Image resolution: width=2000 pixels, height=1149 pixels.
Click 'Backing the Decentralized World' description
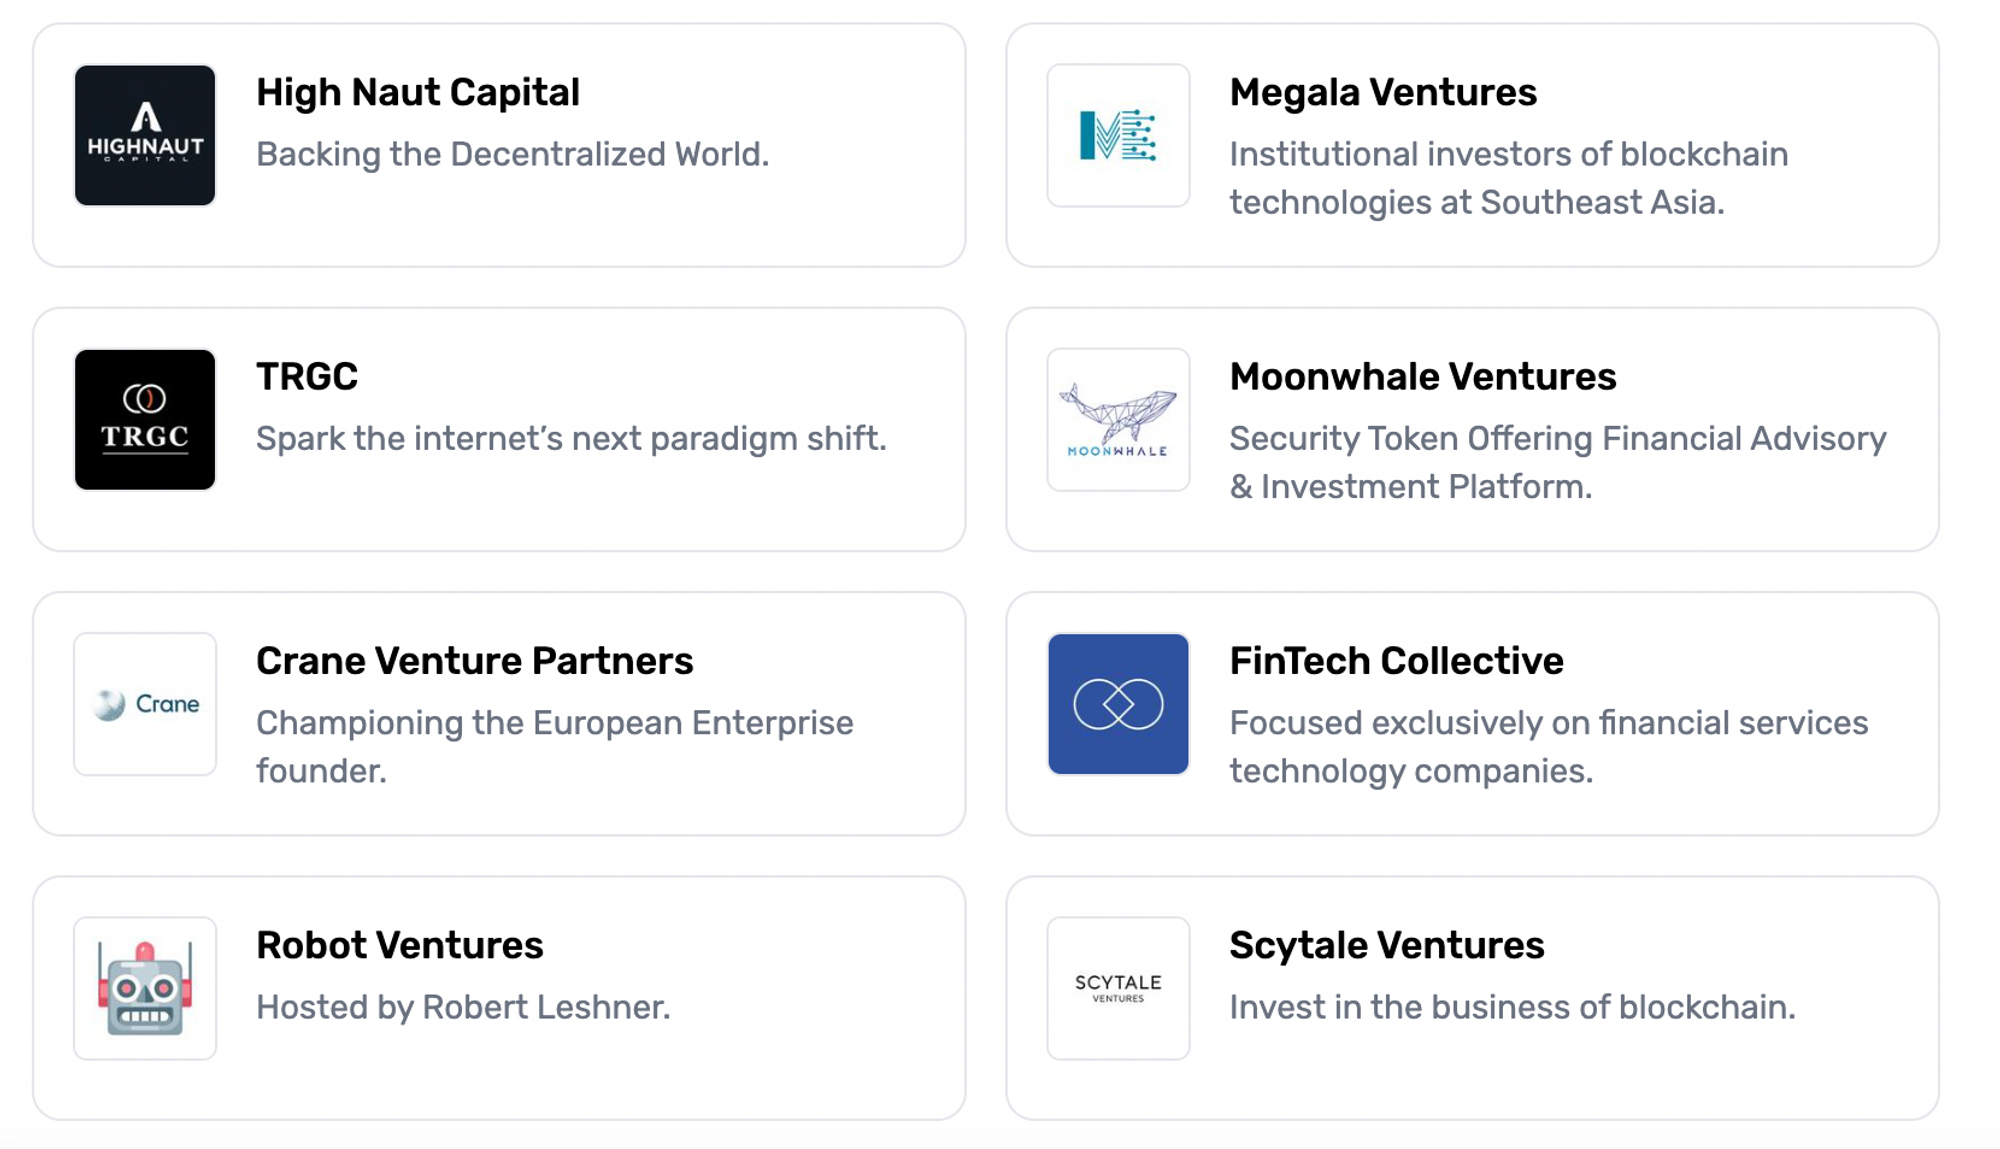pyautogui.click(x=512, y=154)
